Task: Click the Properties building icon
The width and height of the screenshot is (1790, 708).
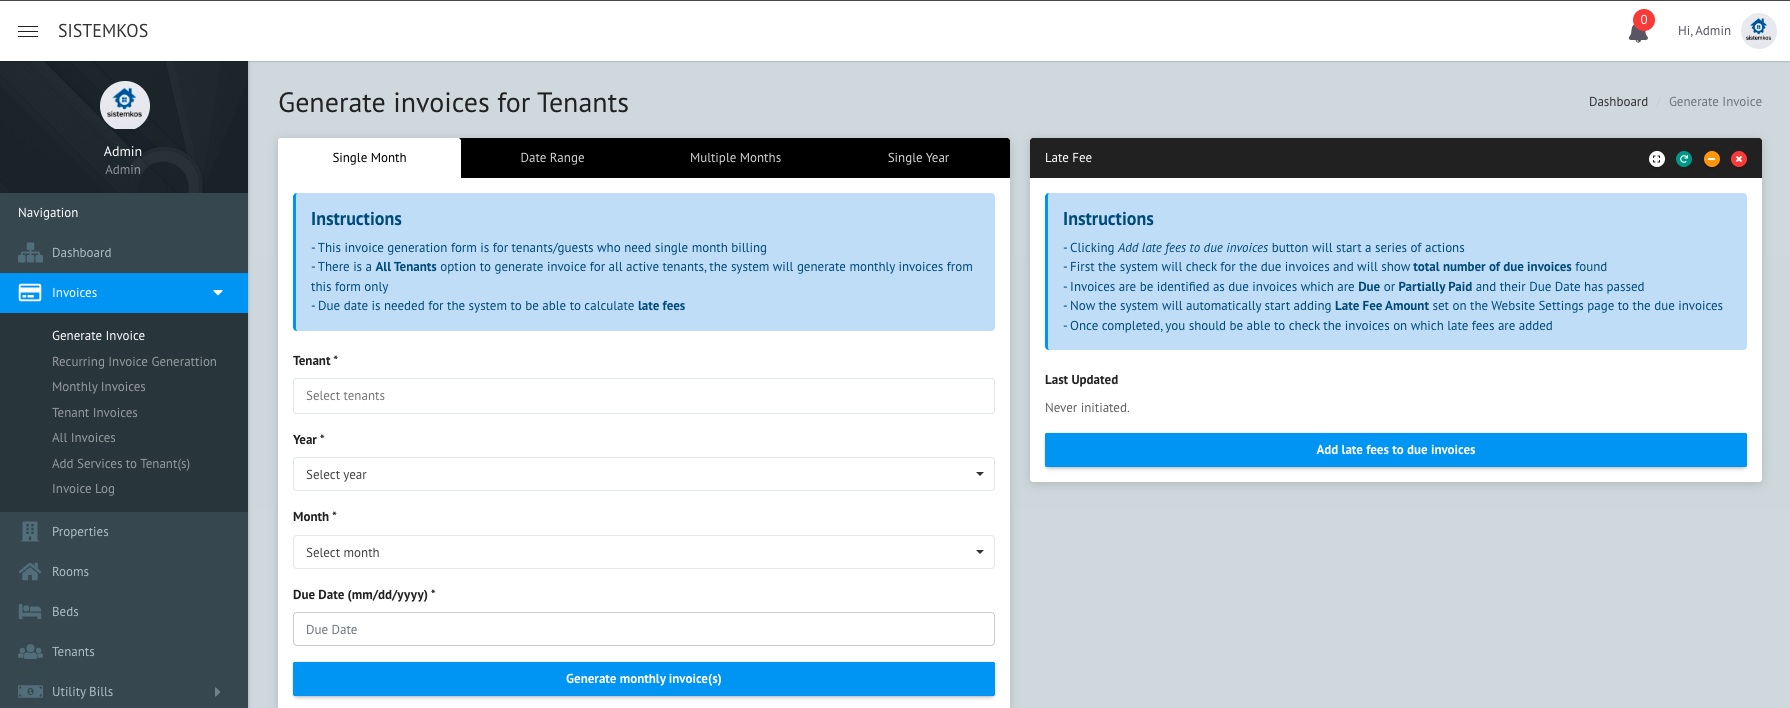Action: click(30, 532)
